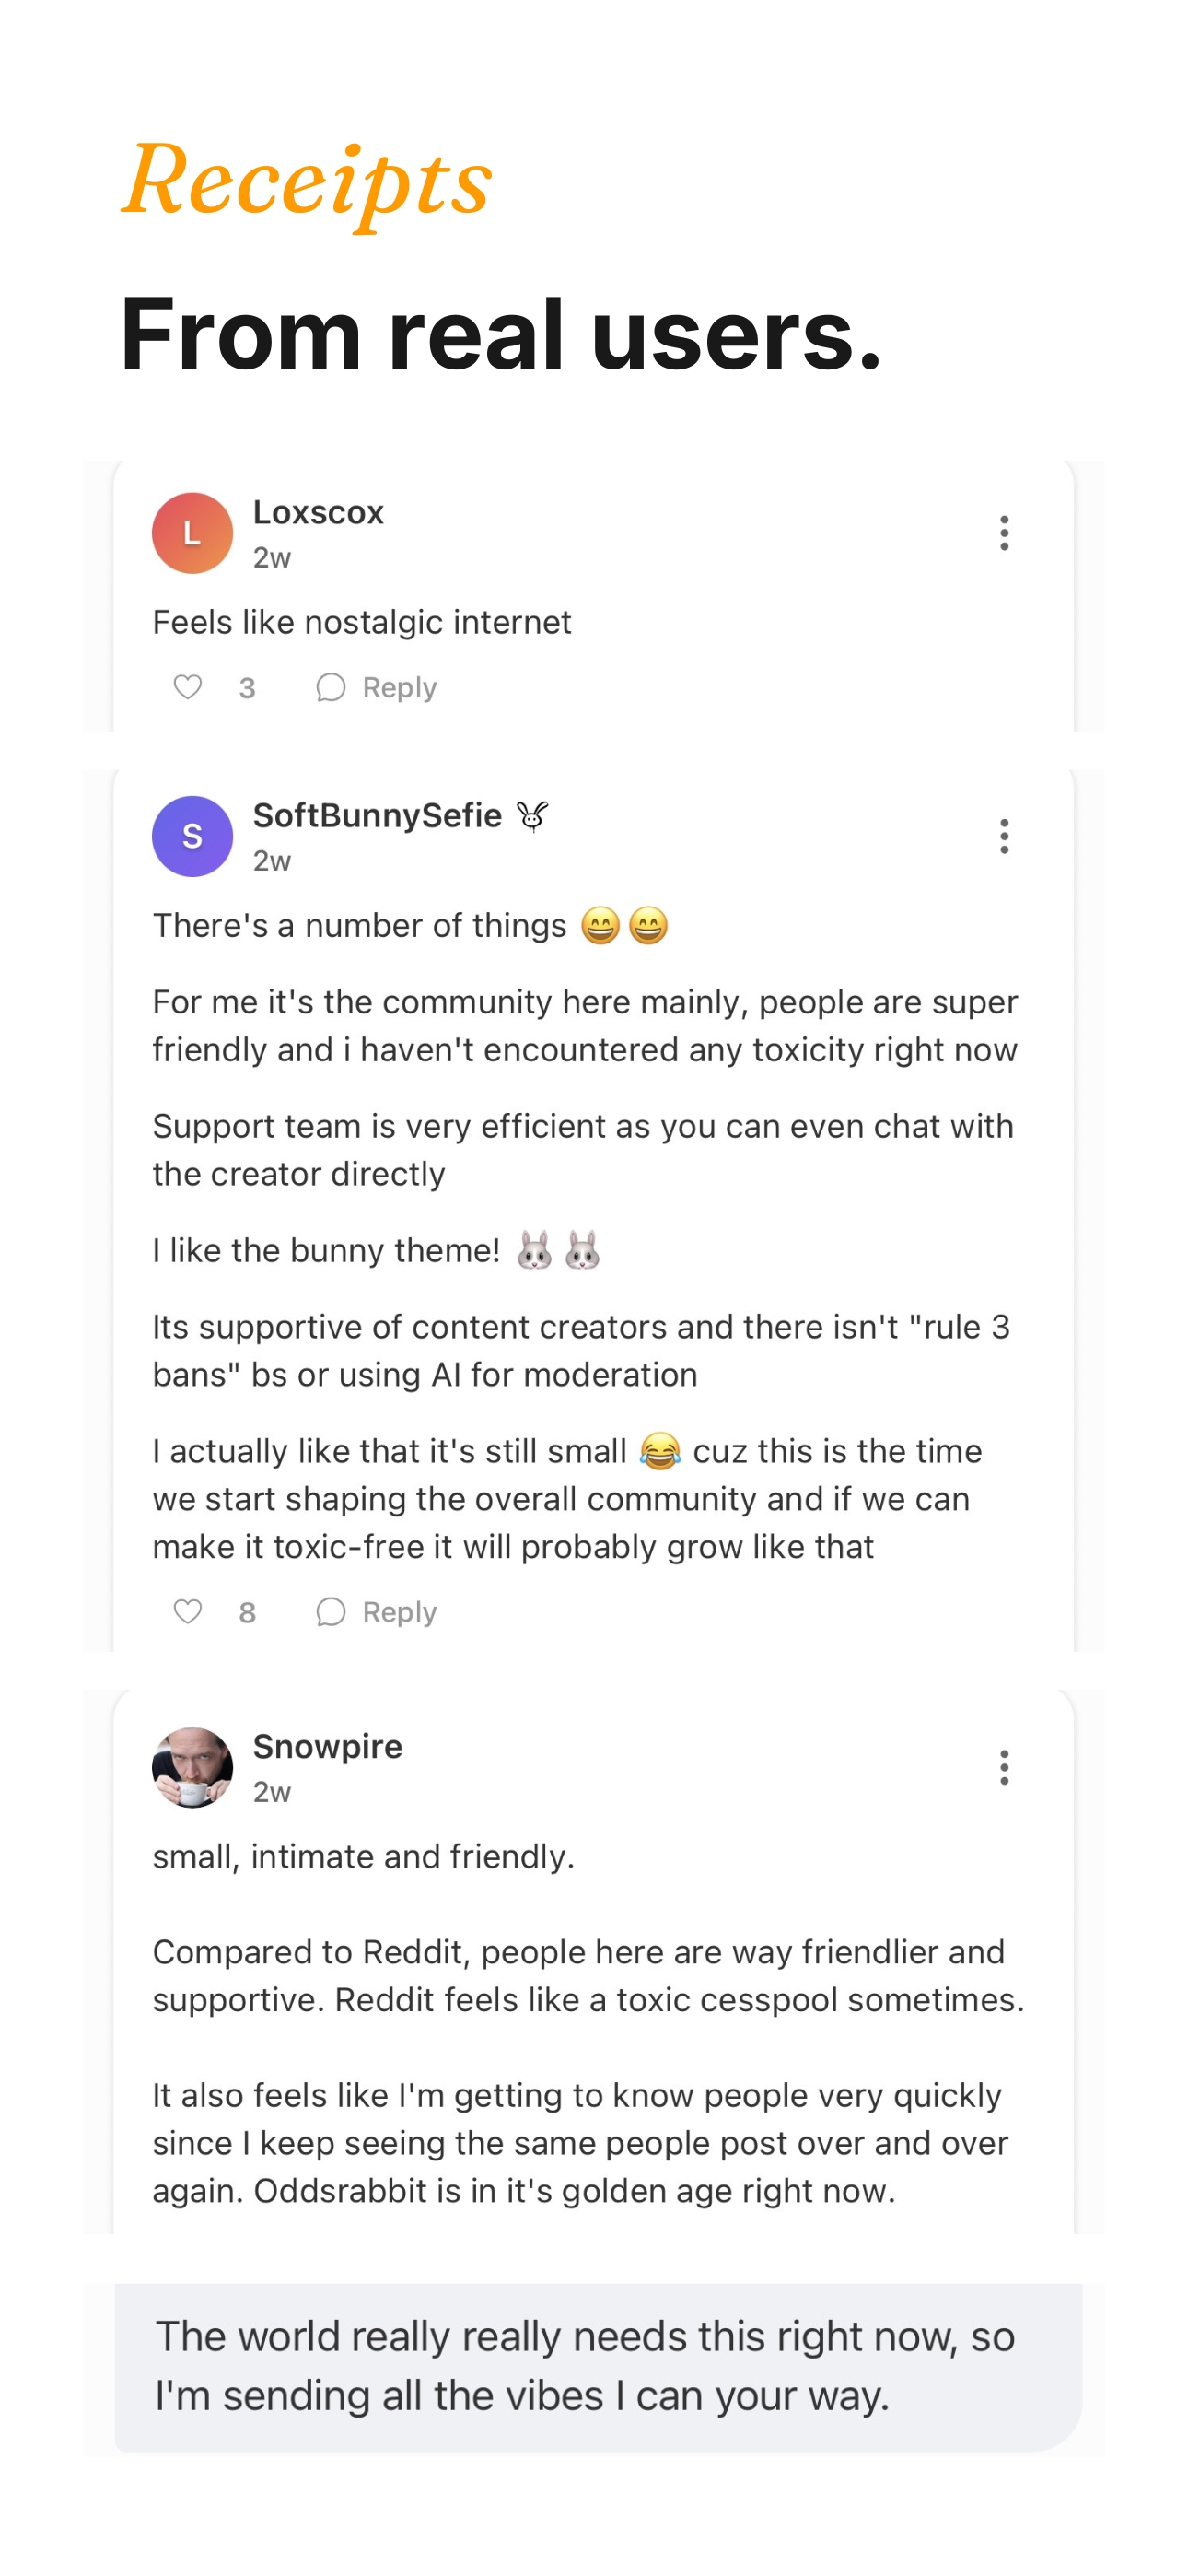
Task: Open Snowpire's profile photo
Action: tap(192, 1767)
